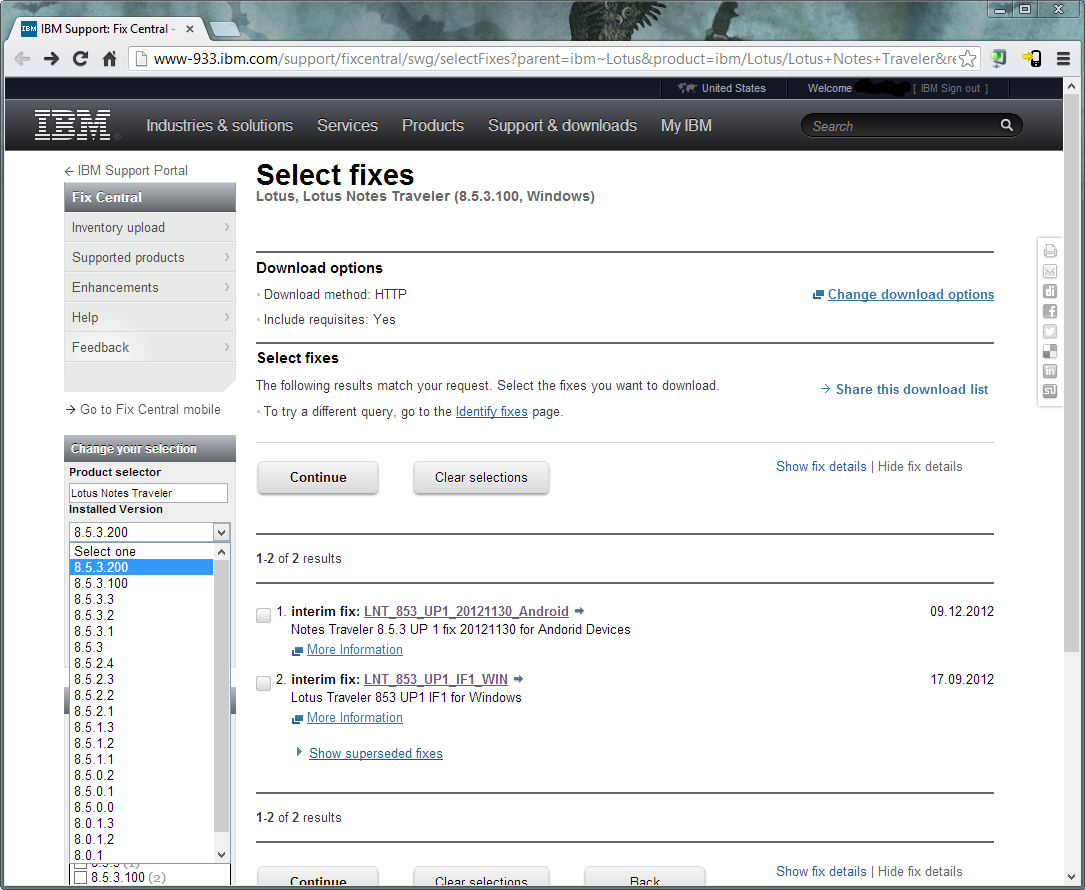Tick the 8.5.3.100 filter checkbox

[x=80, y=878]
